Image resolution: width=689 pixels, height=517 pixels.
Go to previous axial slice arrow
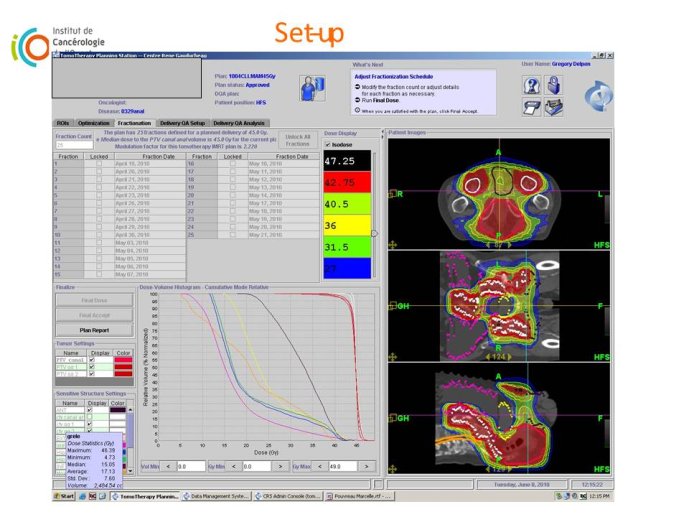click(x=490, y=245)
